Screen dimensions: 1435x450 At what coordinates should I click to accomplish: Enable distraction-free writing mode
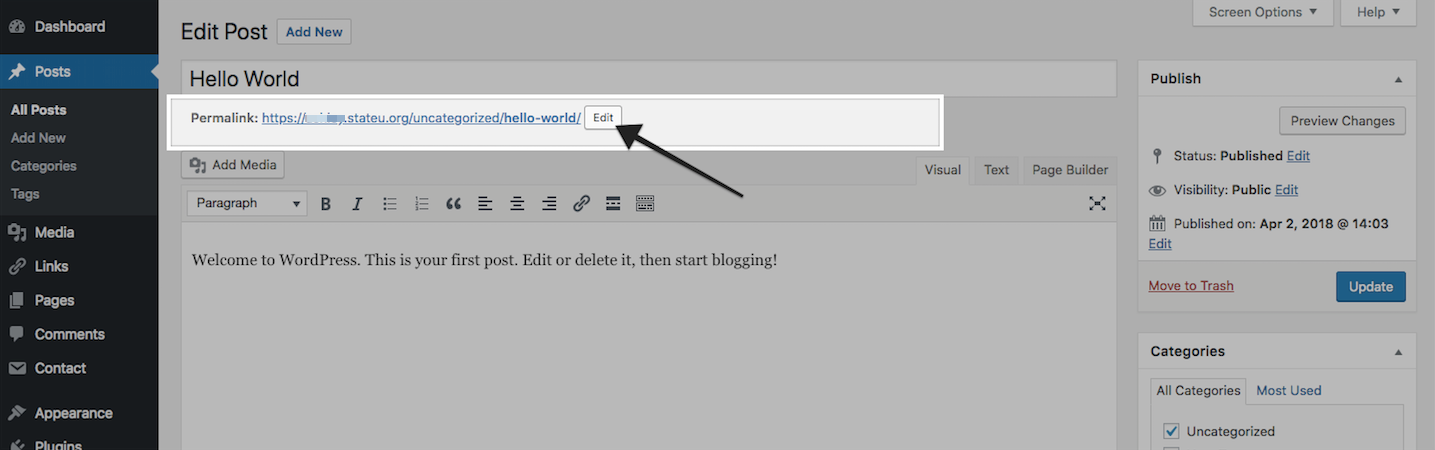click(1097, 204)
